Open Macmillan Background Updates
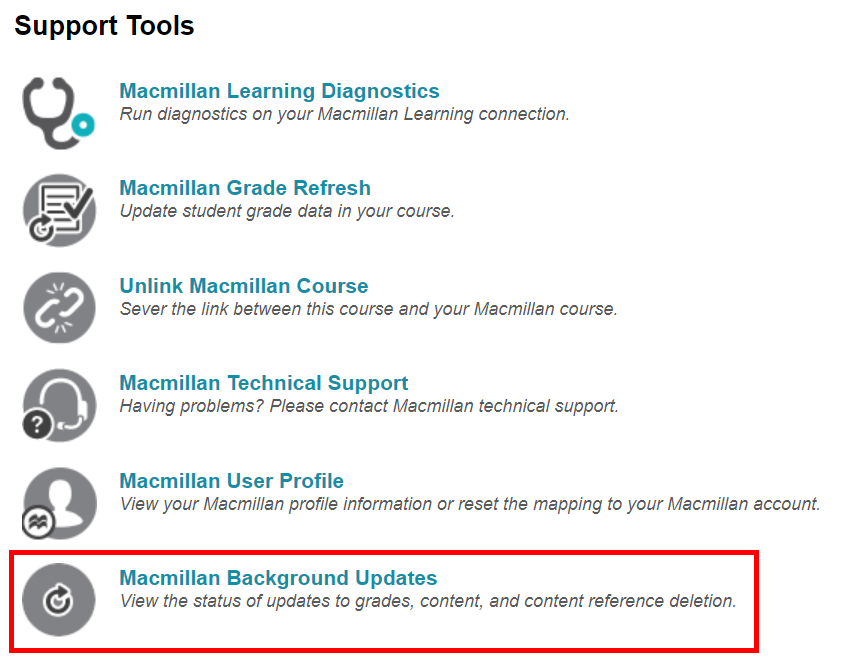Screen dimensions: 854x662 [x=279, y=578]
